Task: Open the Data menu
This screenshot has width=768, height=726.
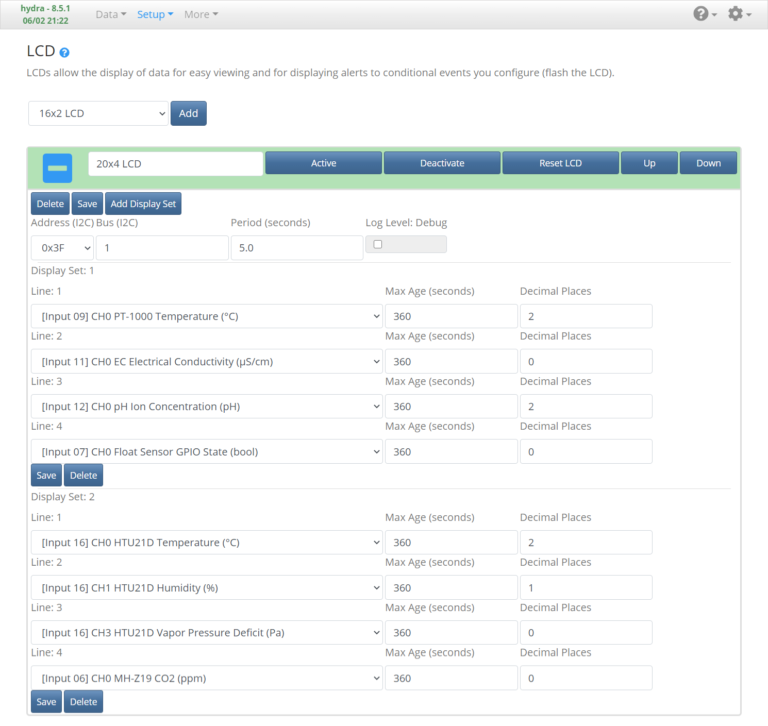Action: tap(111, 15)
